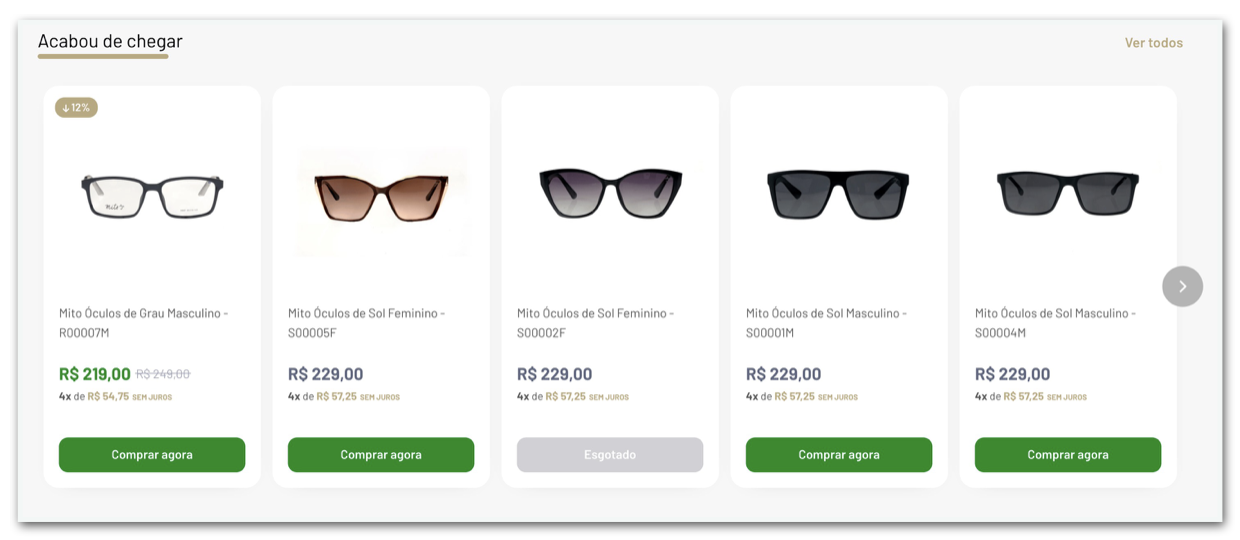
Task: View the S00001M black sunglasses image
Action: click(839, 193)
